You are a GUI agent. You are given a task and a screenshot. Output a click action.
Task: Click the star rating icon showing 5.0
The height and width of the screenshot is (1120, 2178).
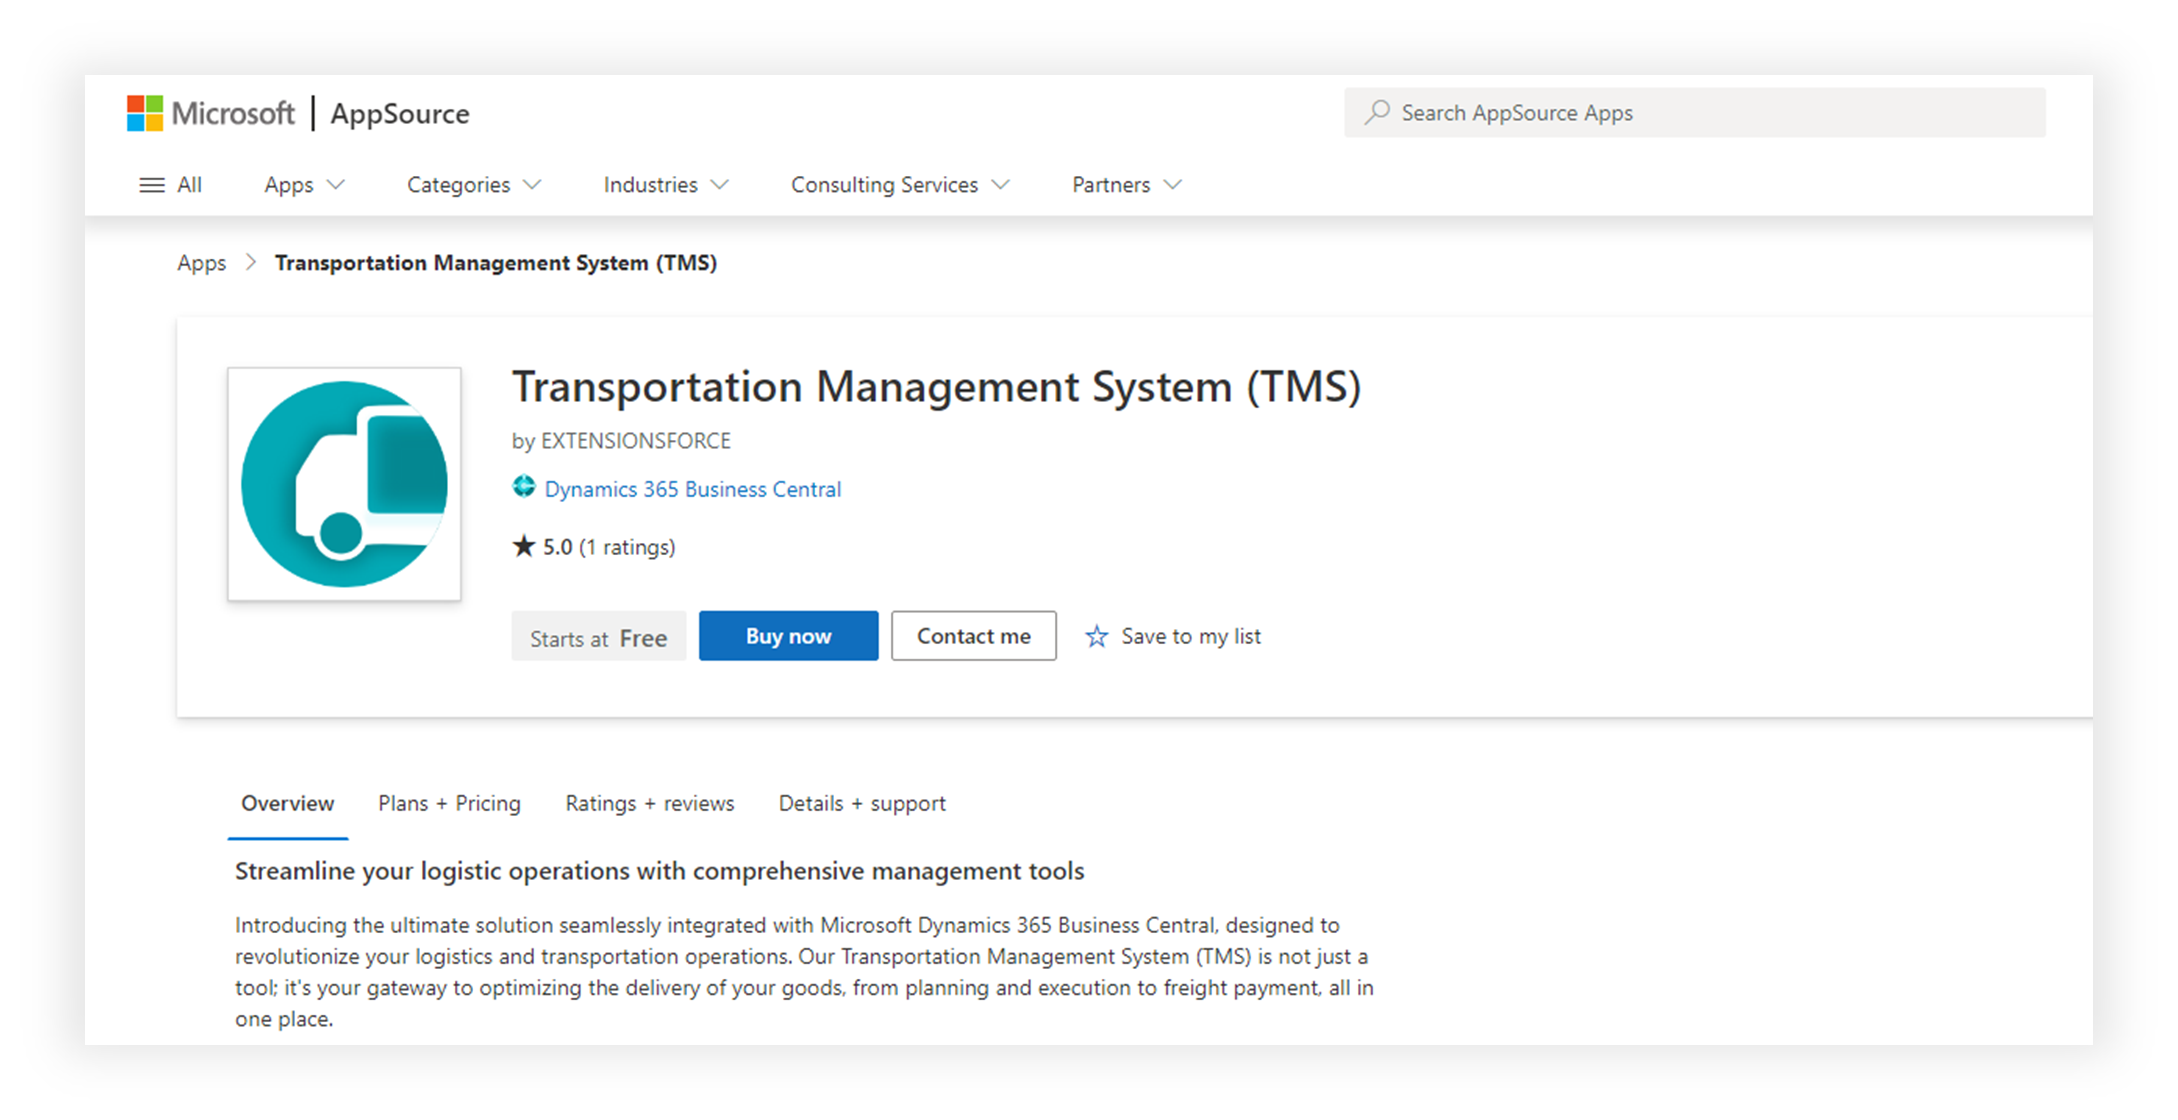[x=522, y=546]
